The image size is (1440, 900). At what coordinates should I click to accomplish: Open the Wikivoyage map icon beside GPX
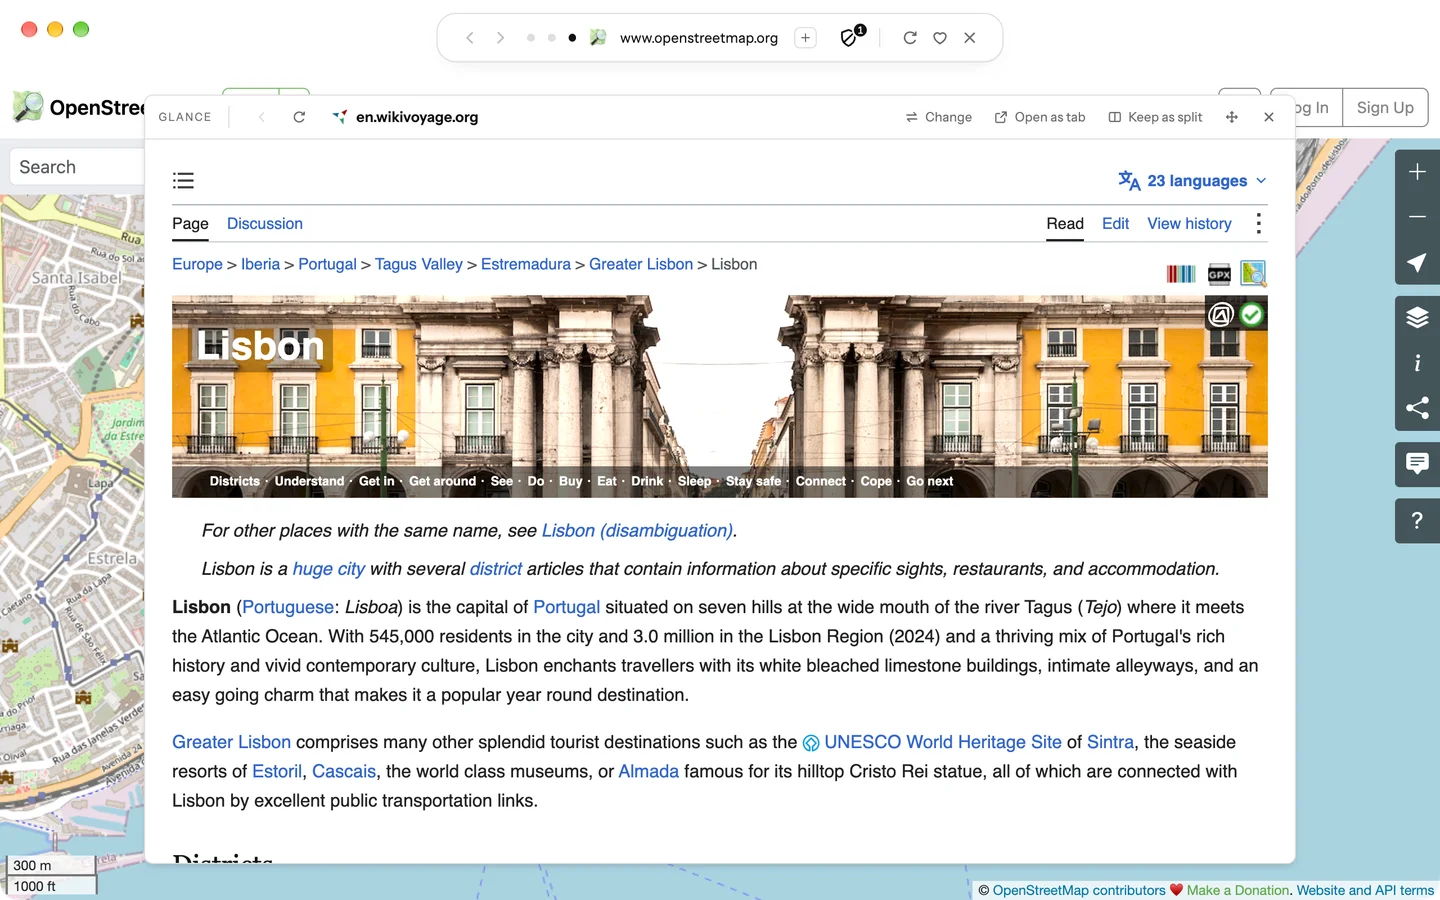(x=1253, y=273)
